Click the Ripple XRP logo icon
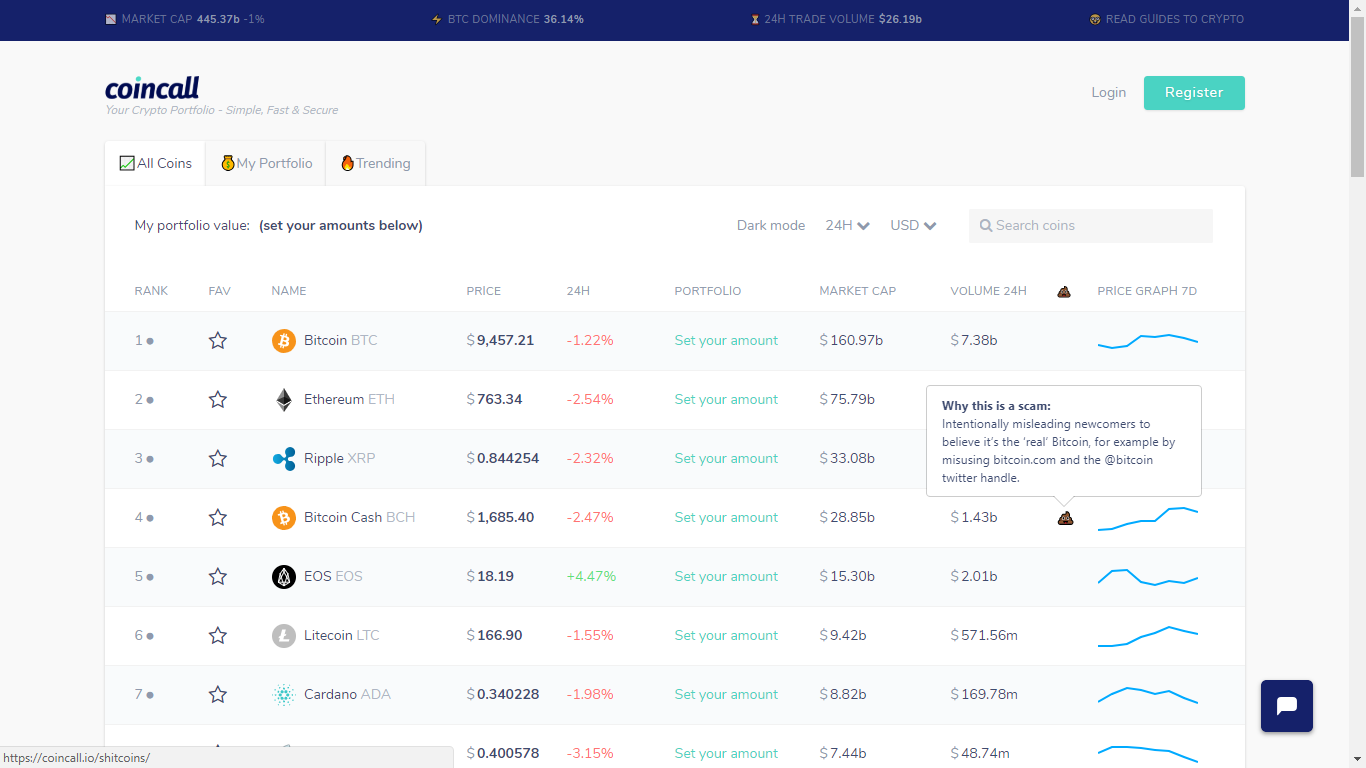Screen dimensions: 1366x768 point(284,459)
